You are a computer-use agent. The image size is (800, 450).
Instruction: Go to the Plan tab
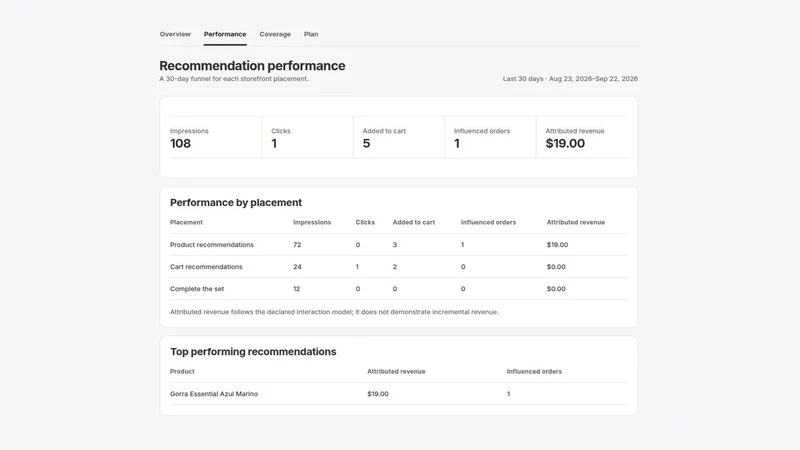pyautogui.click(x=311, y=34)
